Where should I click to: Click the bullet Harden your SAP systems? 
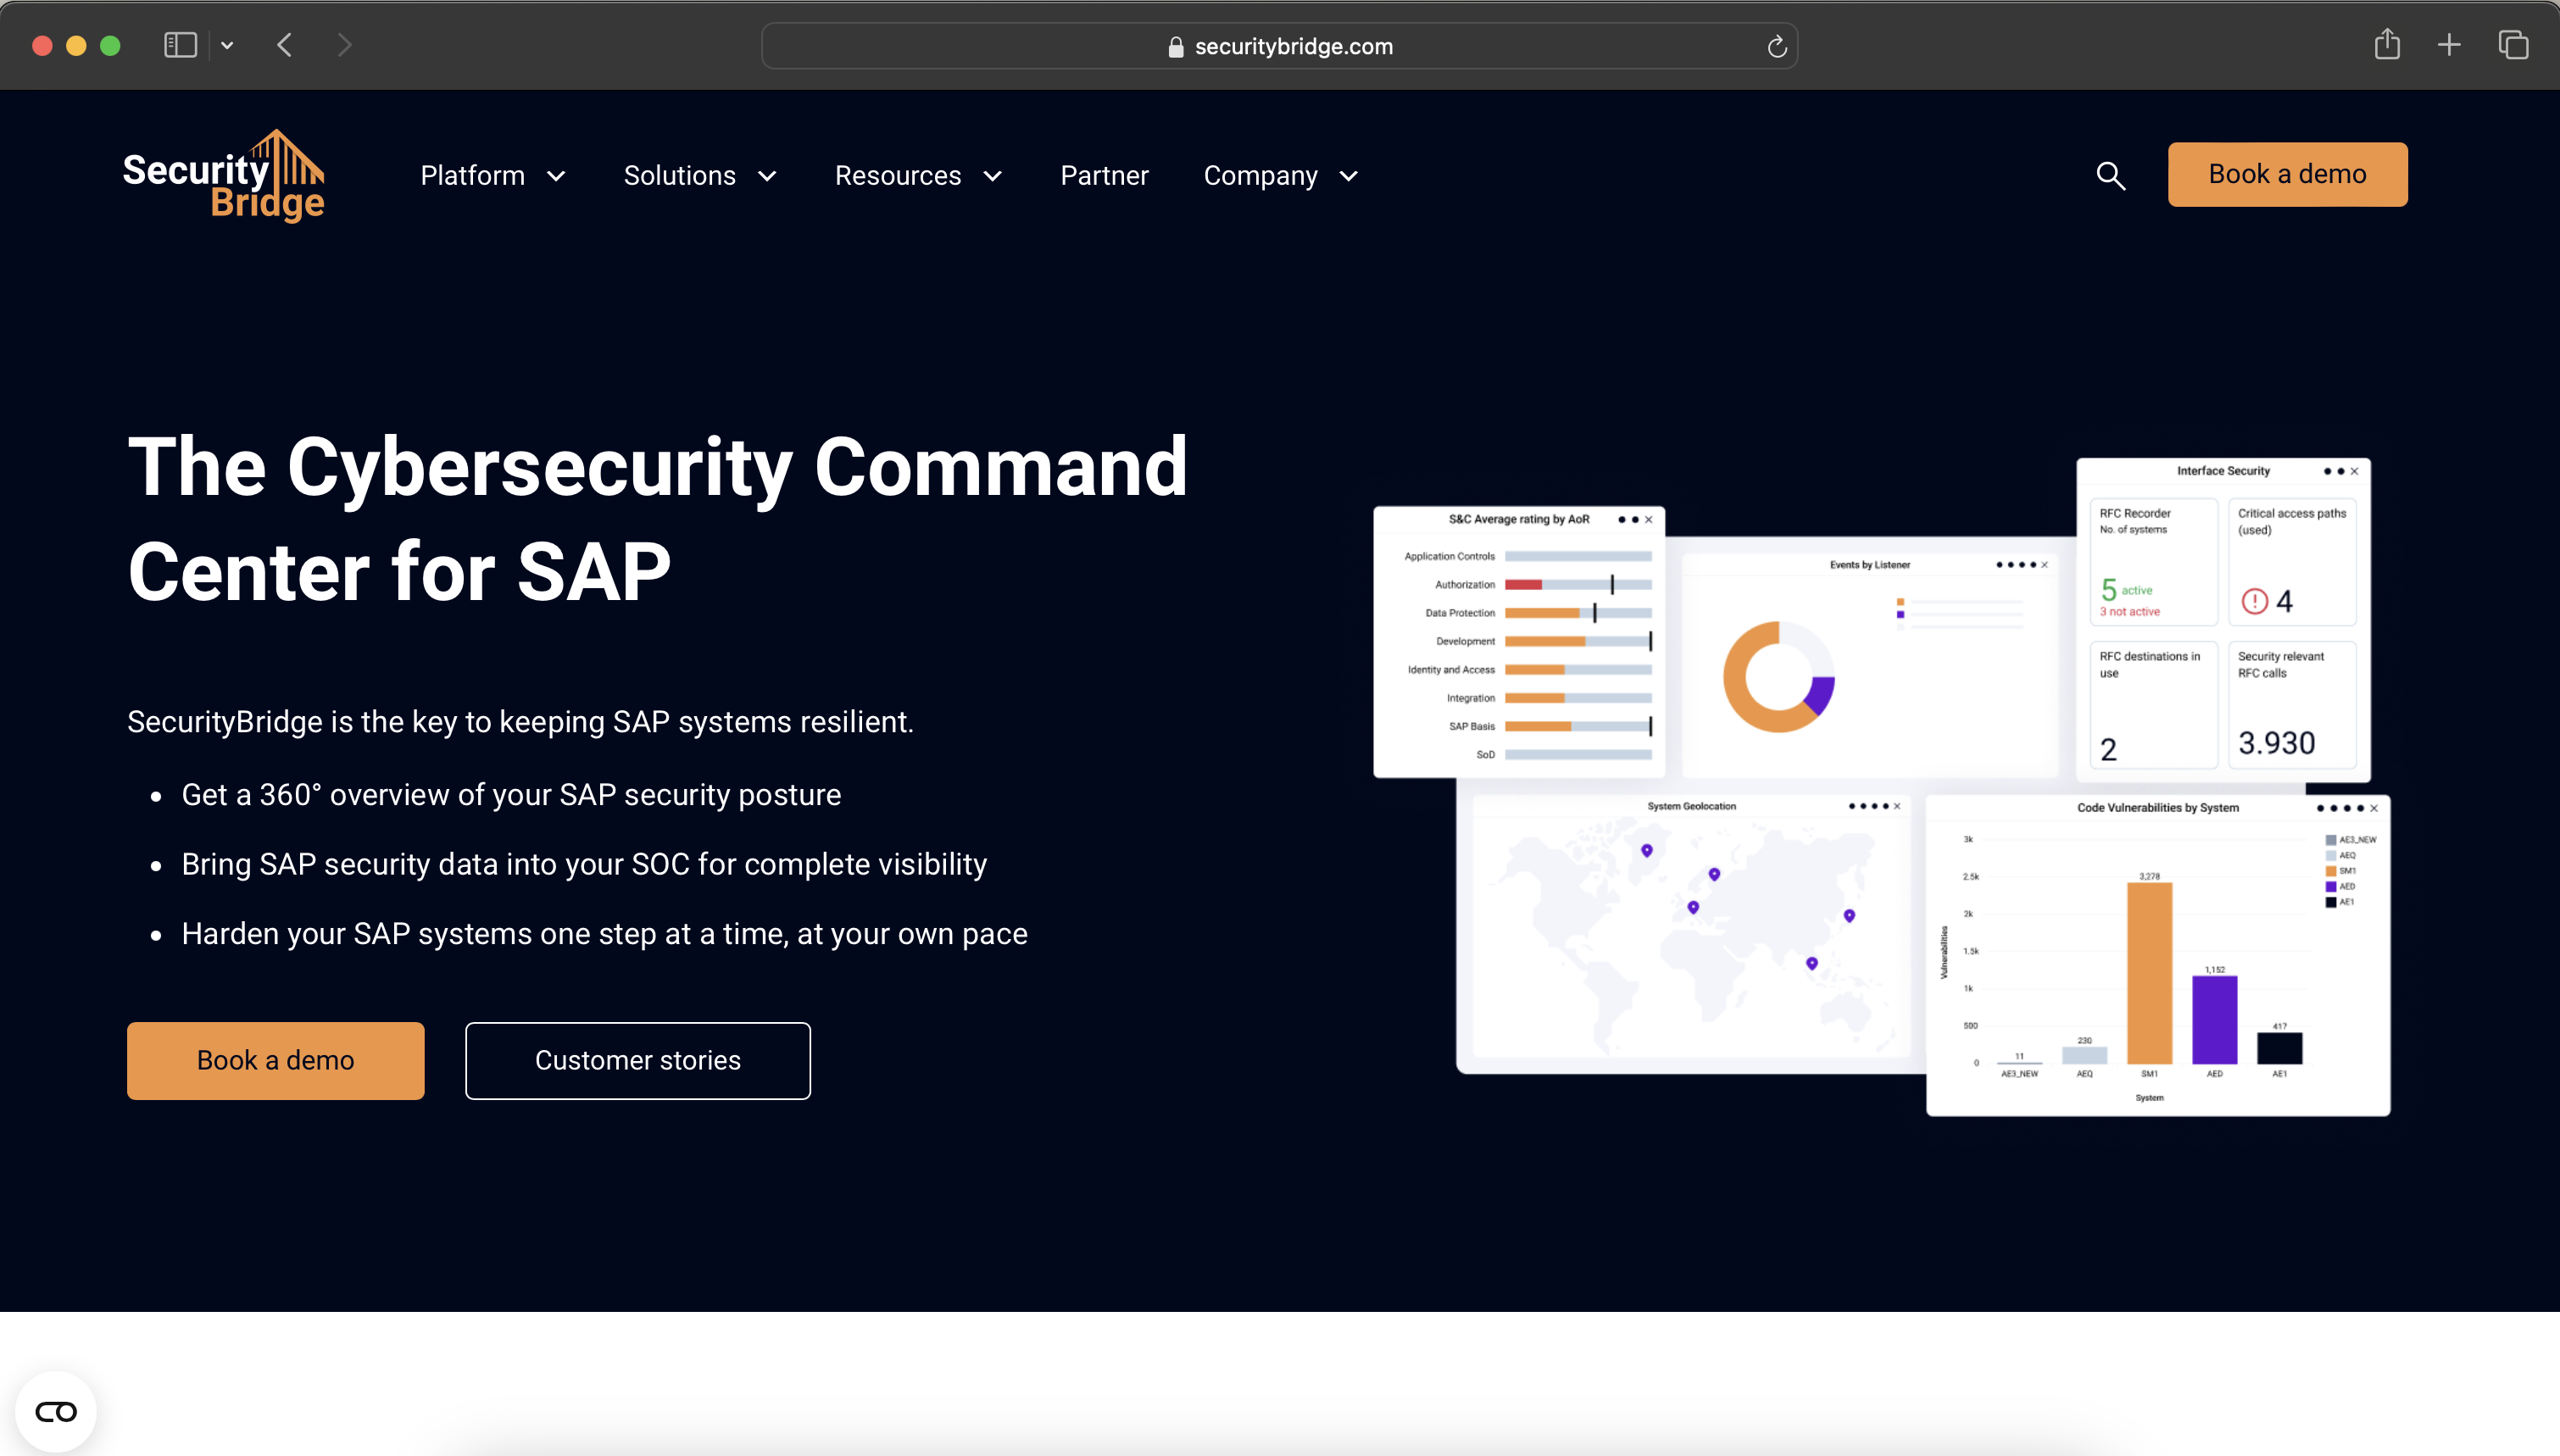(x=604, y=934)
